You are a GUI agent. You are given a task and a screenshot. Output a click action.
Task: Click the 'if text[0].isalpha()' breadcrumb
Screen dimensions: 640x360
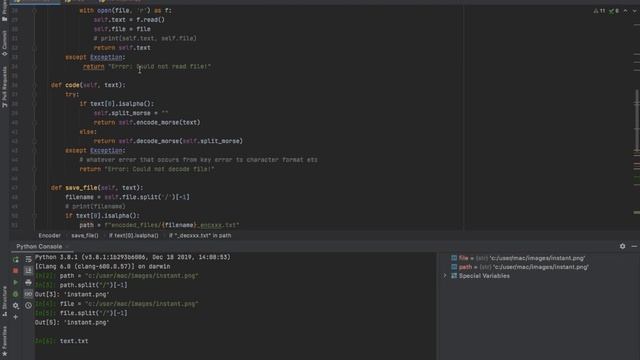coord(133,236)
